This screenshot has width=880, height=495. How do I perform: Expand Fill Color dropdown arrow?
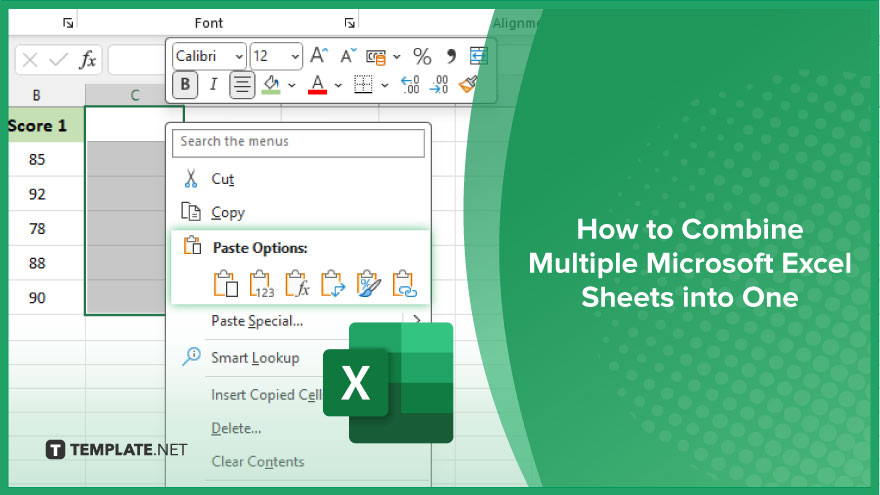292,85
